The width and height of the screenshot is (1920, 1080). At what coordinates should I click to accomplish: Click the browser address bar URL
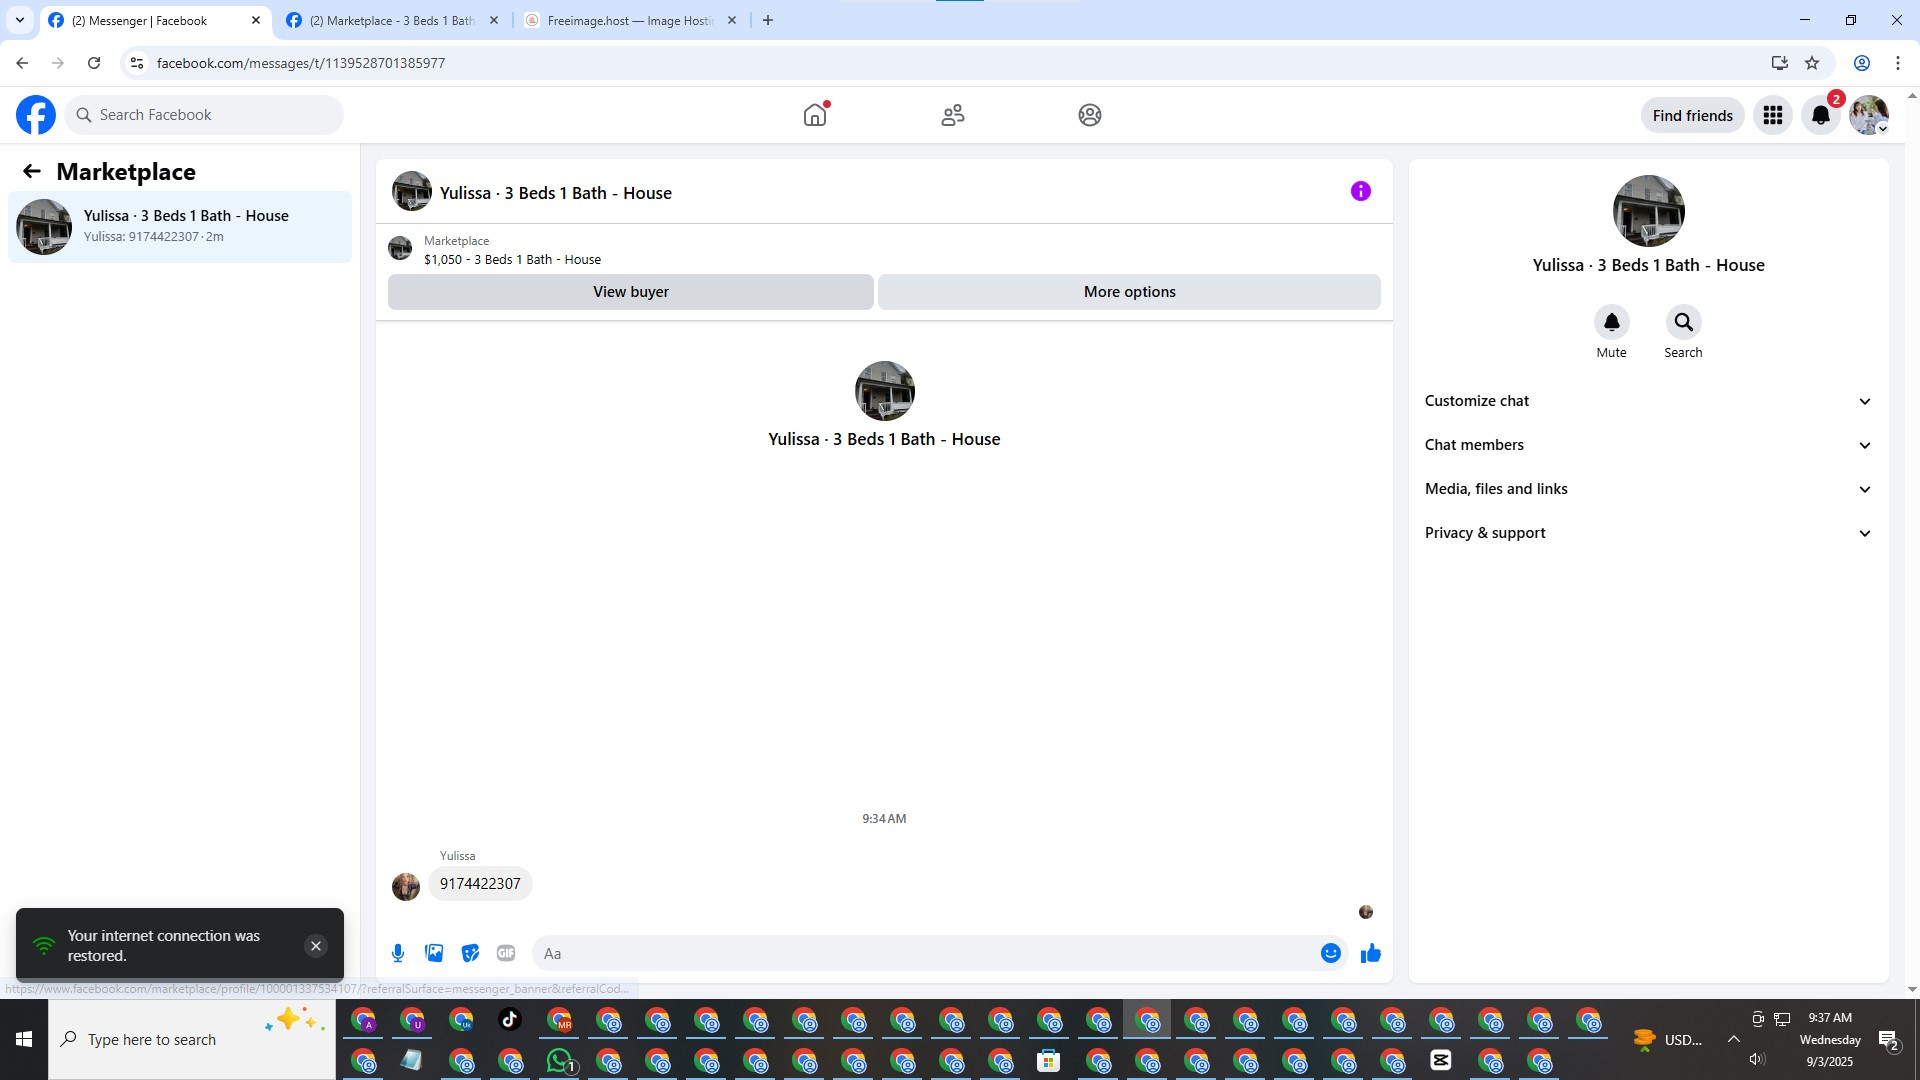(x=301, y=63)
